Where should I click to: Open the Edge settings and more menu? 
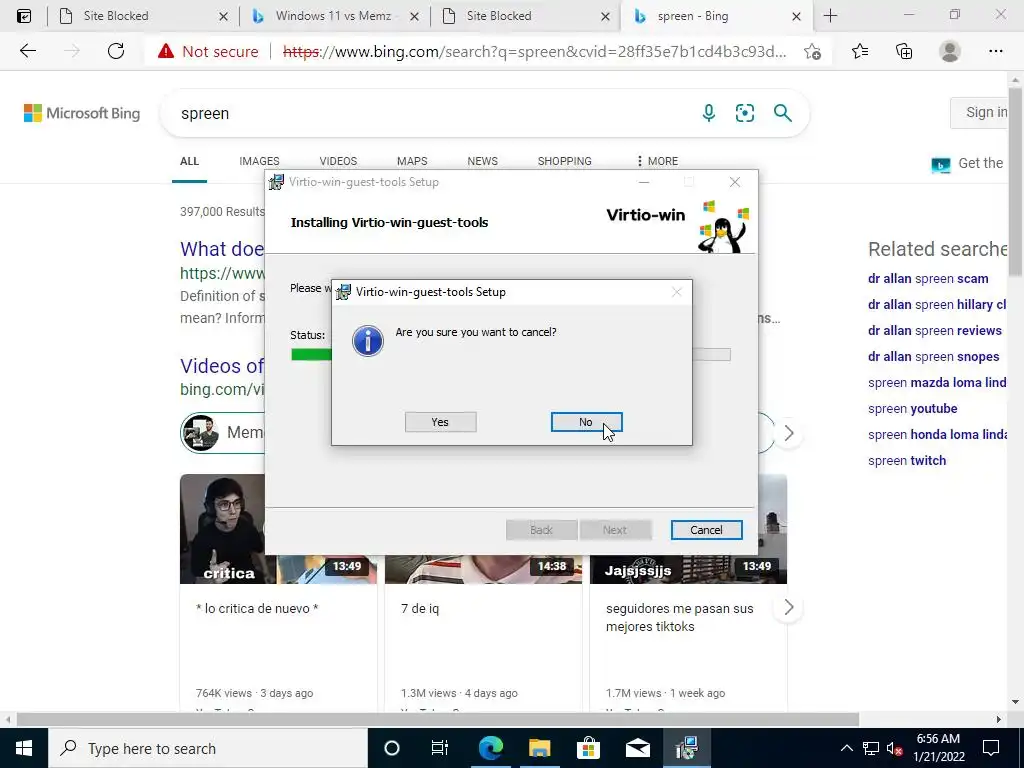click(995, 51)
